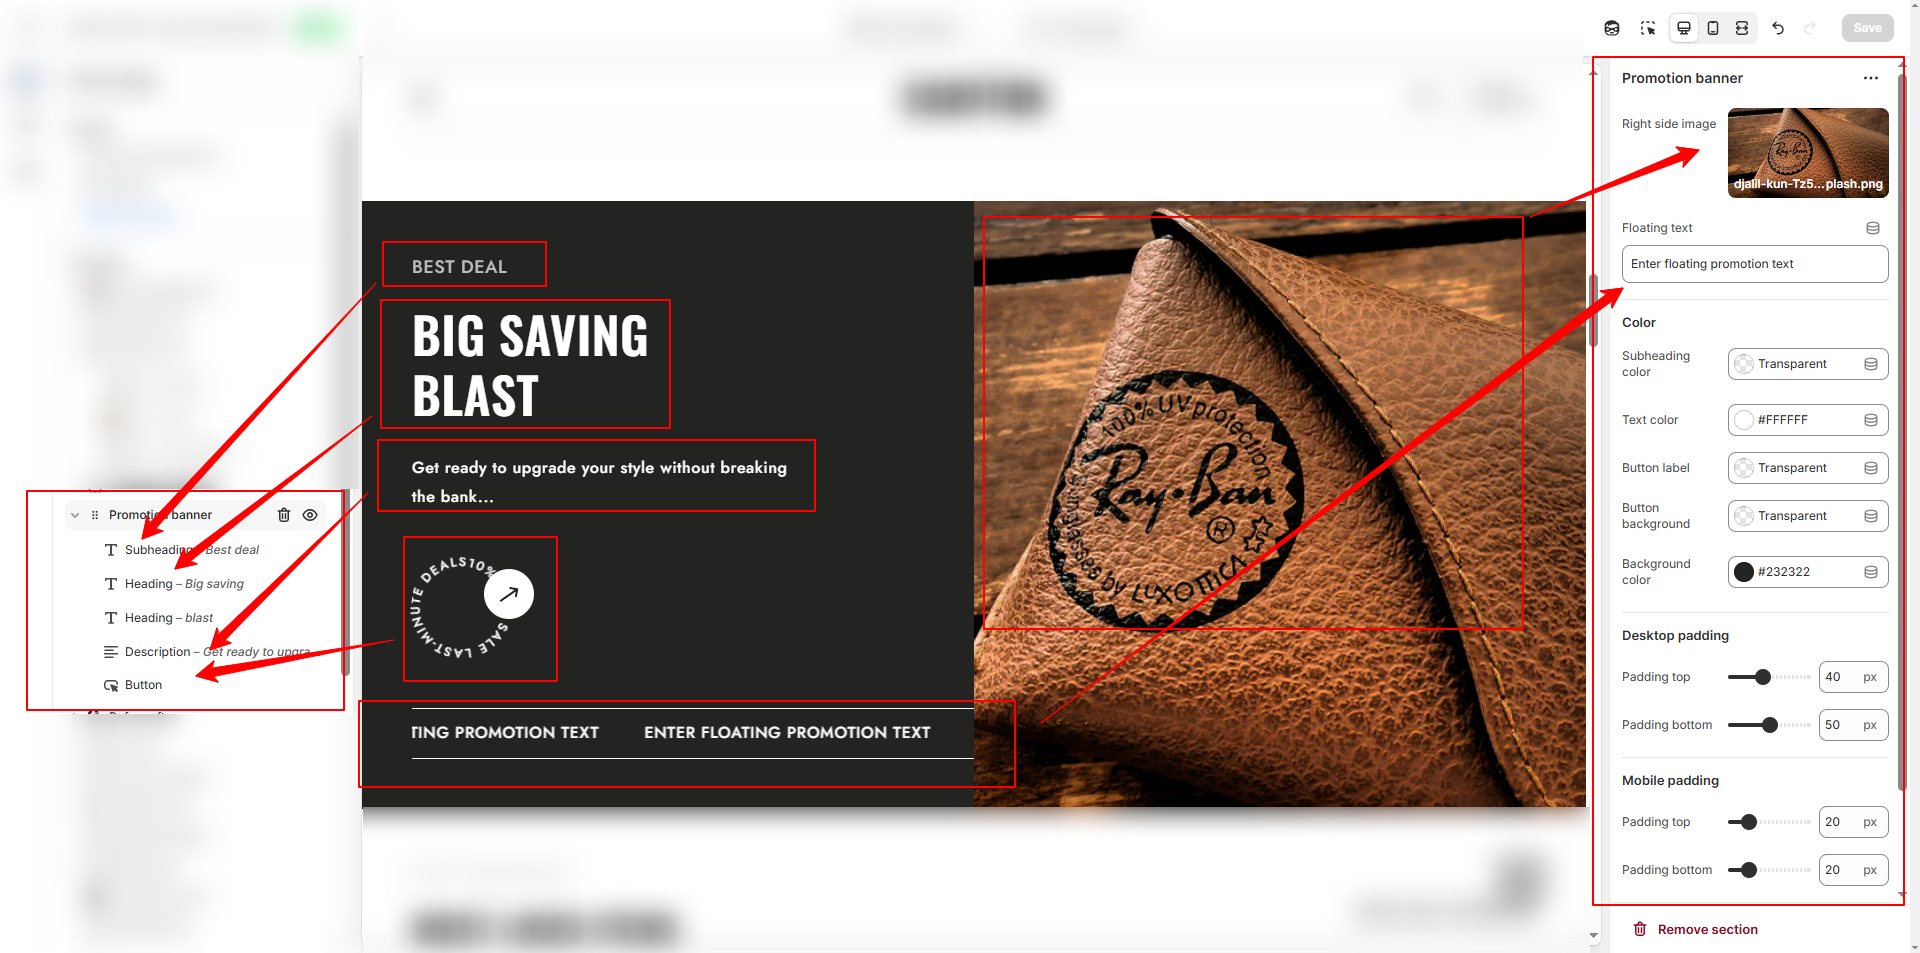Delete the Promotion banner section via trash icon
1920x953 pixels.
[284, 515]
